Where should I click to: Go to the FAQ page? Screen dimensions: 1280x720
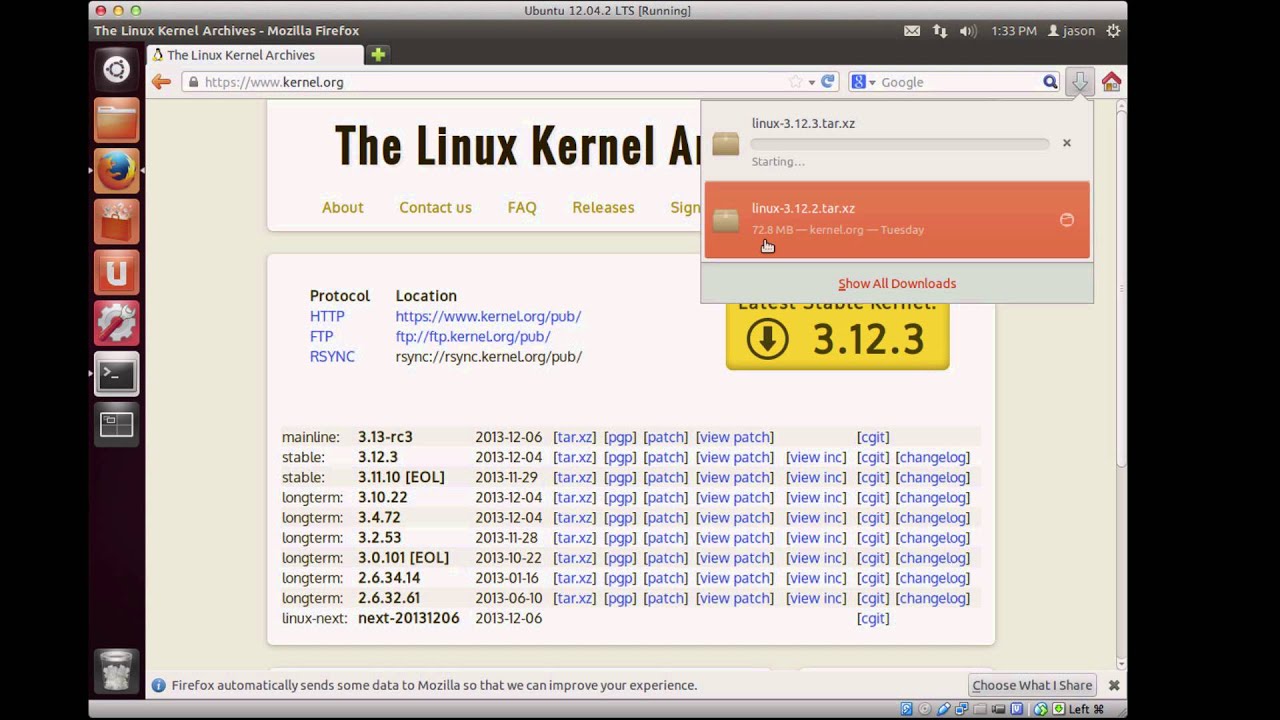(x=522, y=207)
